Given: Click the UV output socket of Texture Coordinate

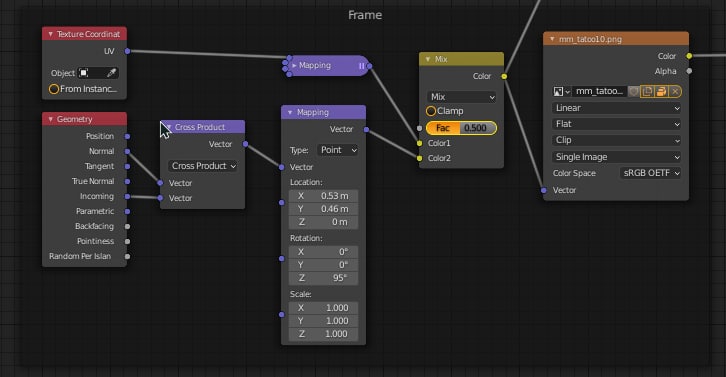Looking at the screenshot, I should (x=127, y=51).
